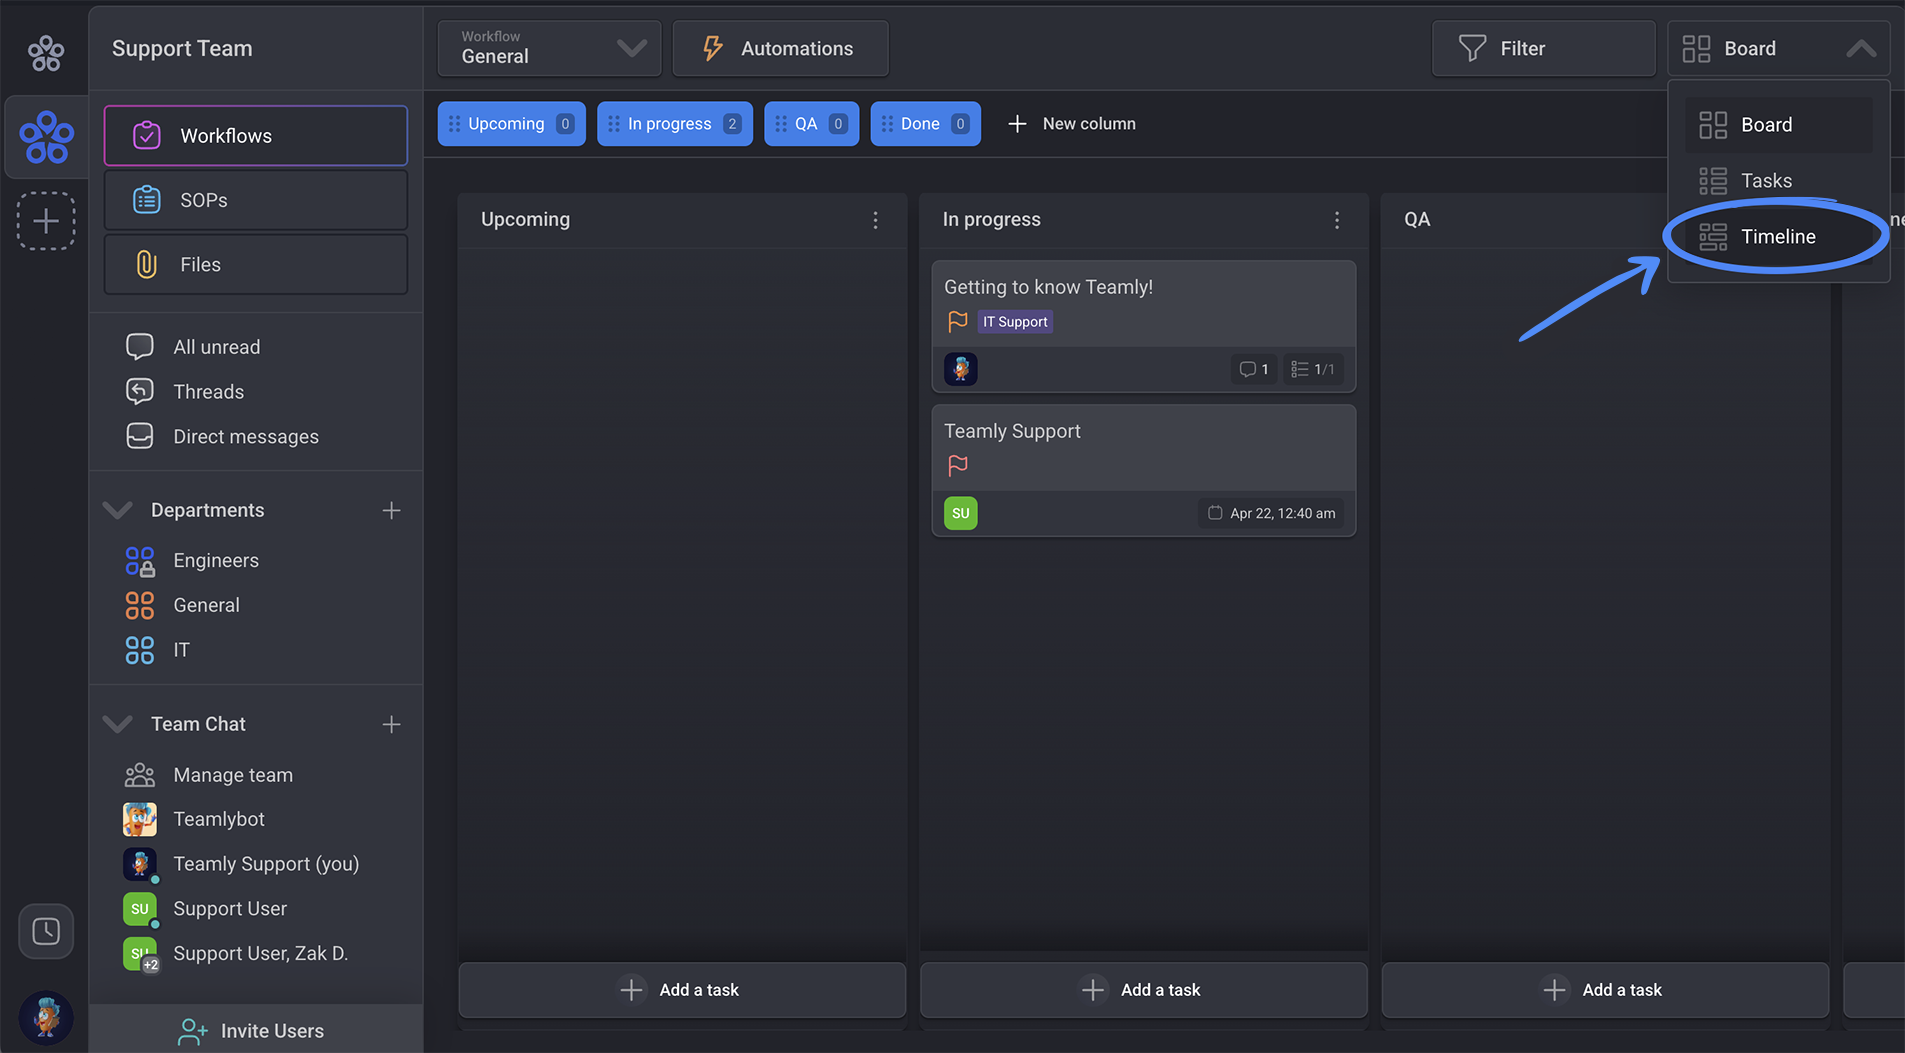
Task: Add a new department with plus icon
Action: coord(391,510)
